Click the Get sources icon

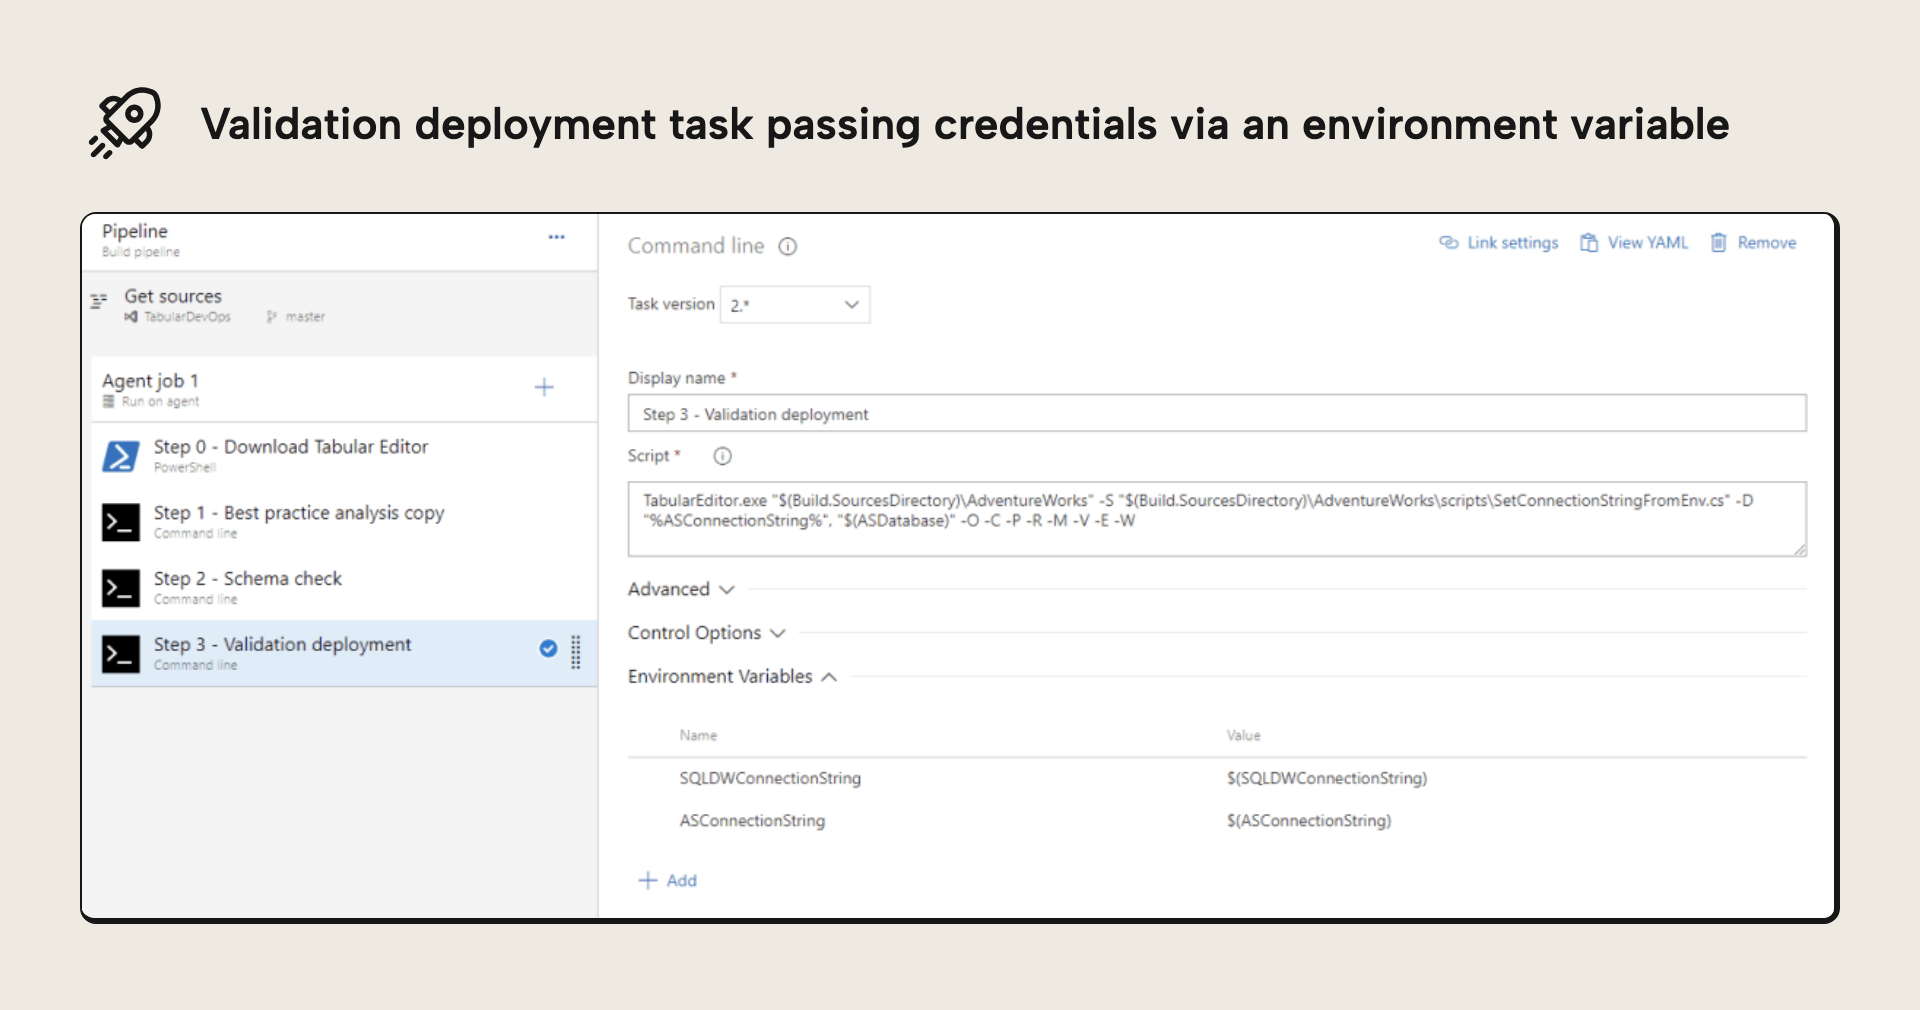tap(98, 300)
